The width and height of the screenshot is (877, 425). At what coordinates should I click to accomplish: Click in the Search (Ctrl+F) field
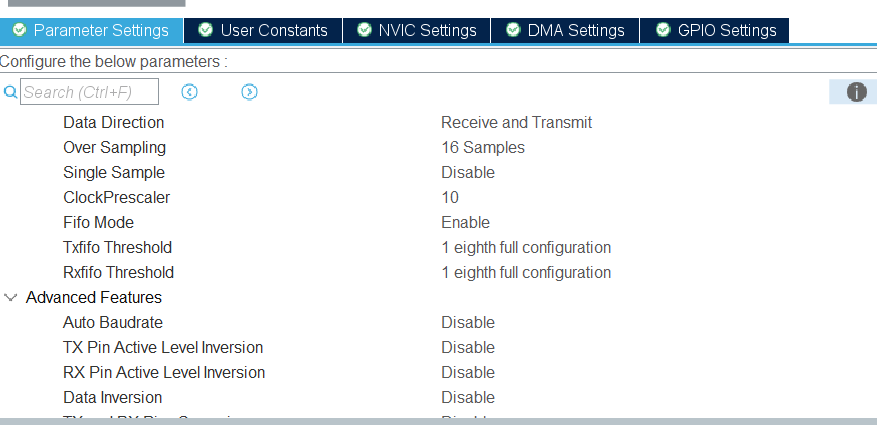point(89,92)
